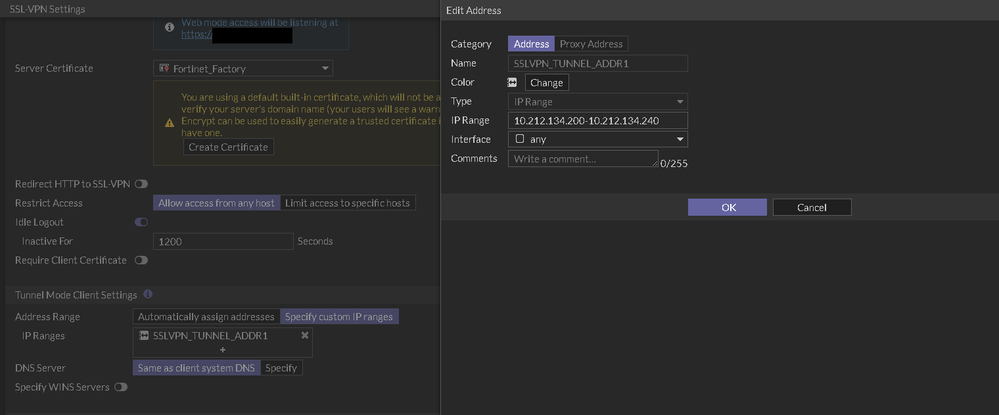Click the Create Certificate button
This screenshot has height=415, width=999.
pos(228,147)
